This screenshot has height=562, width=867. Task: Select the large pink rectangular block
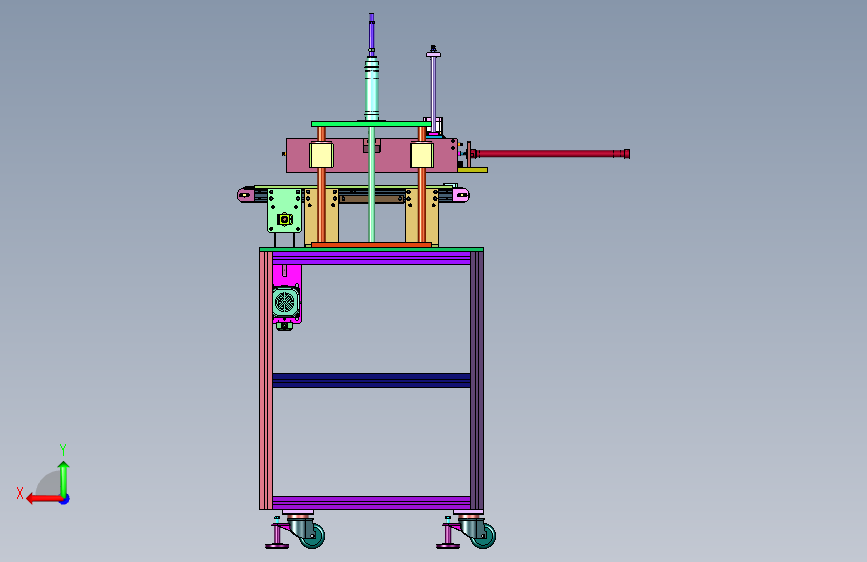coord(372,155)
